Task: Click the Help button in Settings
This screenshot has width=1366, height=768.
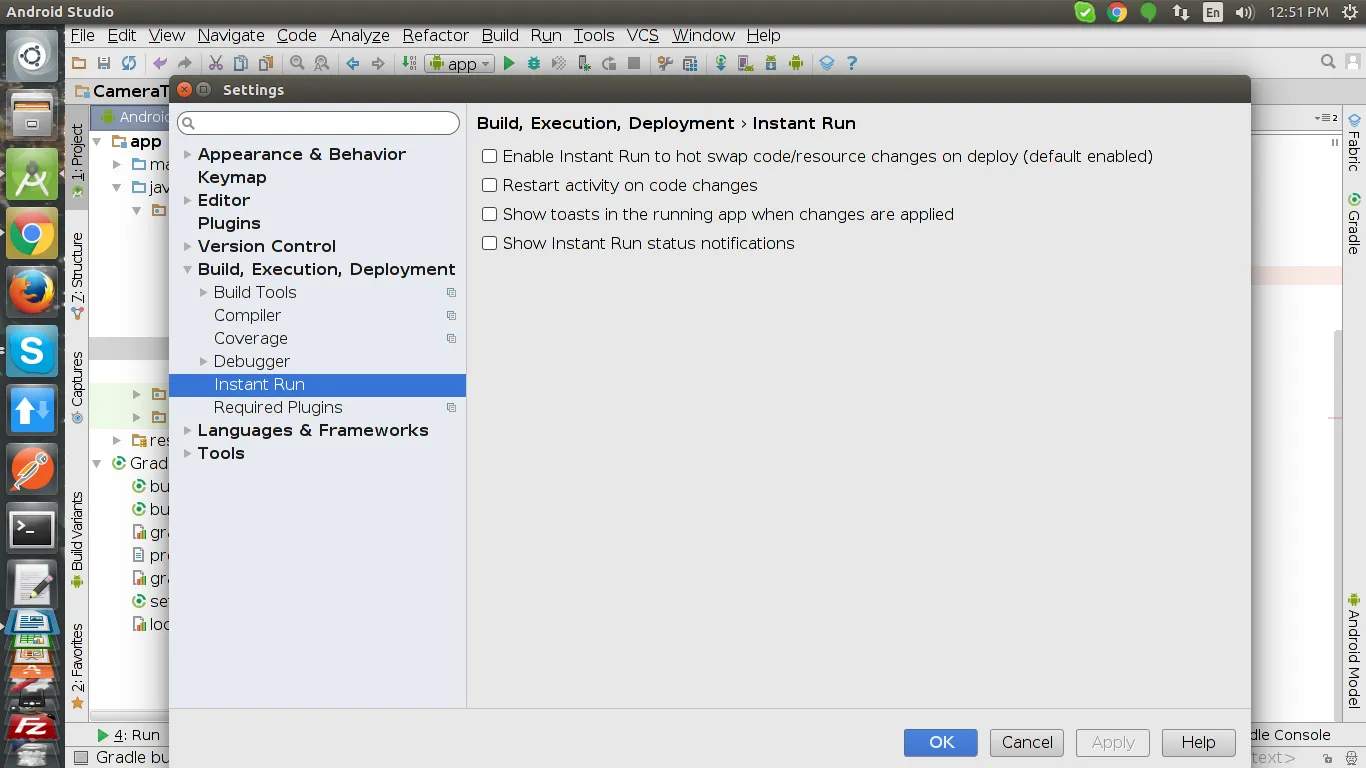Action: tap(1198, 742)
